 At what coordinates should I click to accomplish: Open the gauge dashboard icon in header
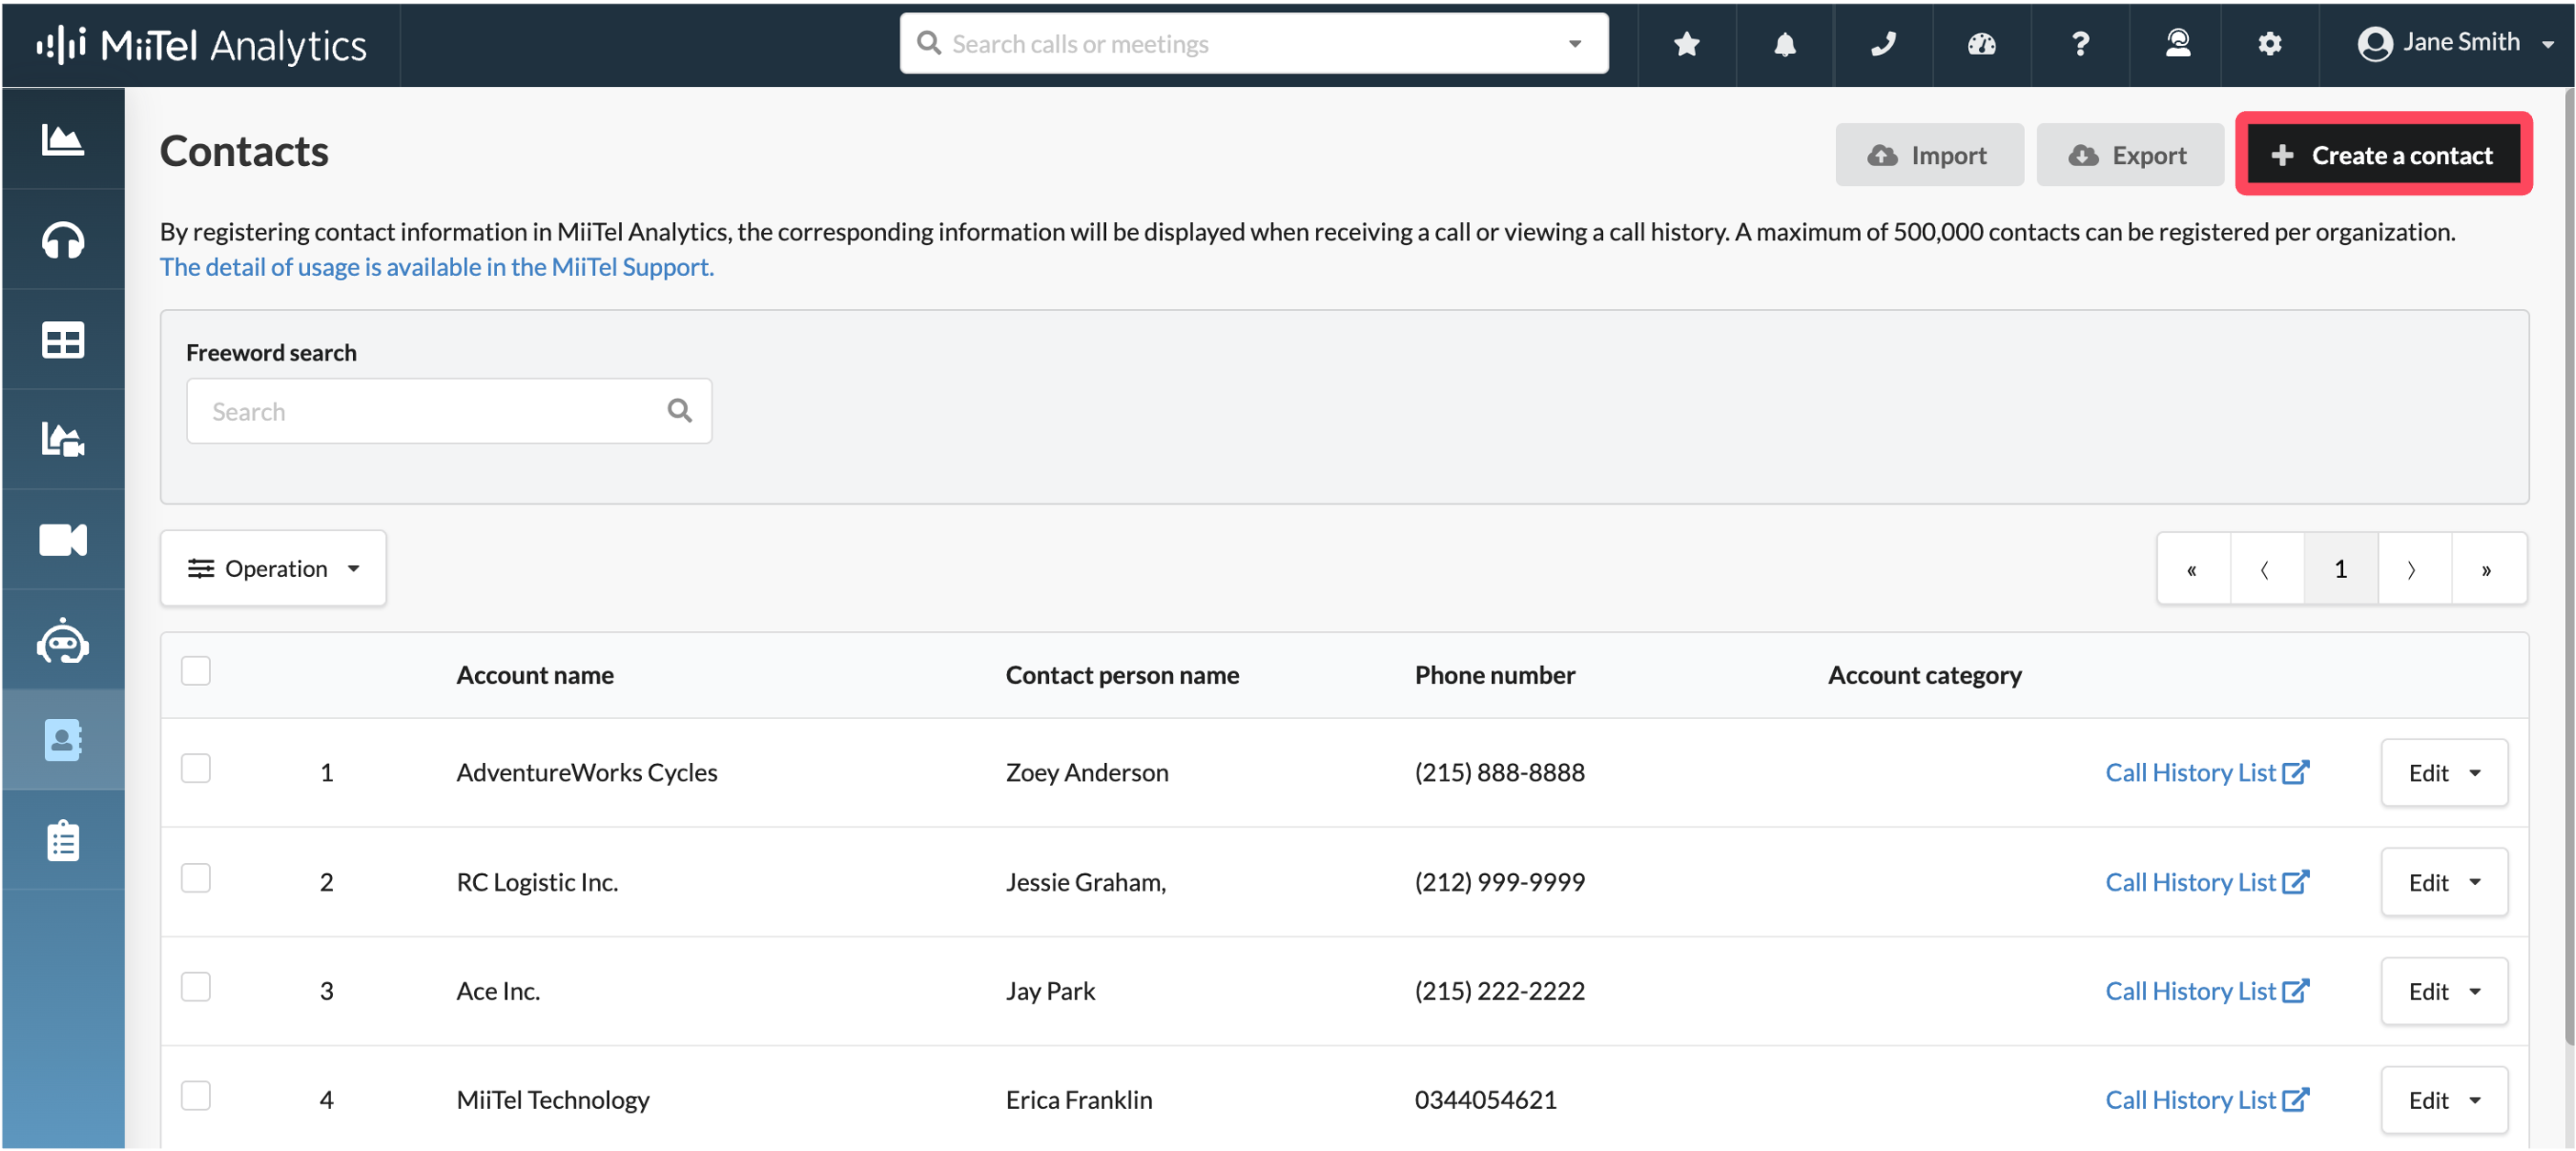(1981, 43)
